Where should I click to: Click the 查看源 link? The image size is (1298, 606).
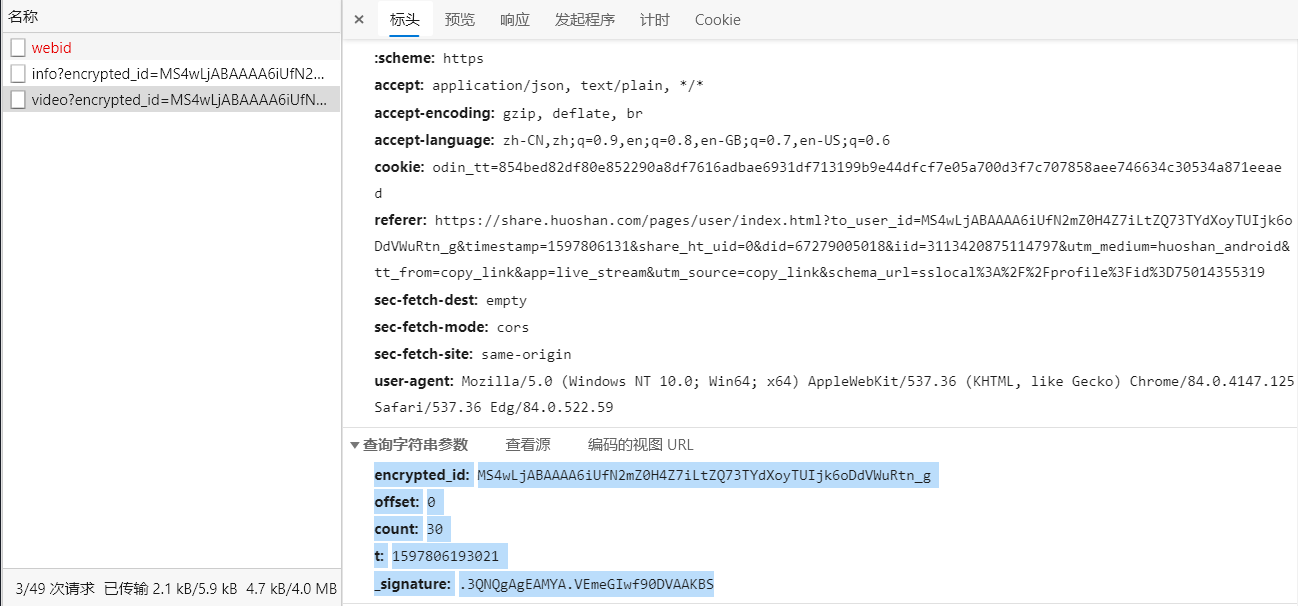[528, 445]
